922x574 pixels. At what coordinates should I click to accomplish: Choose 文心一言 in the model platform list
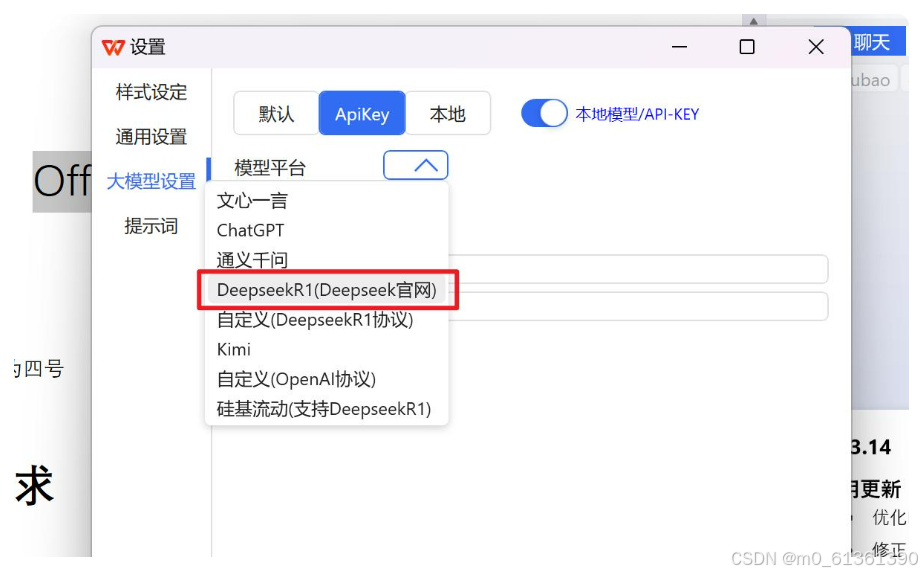coord(327,201)
